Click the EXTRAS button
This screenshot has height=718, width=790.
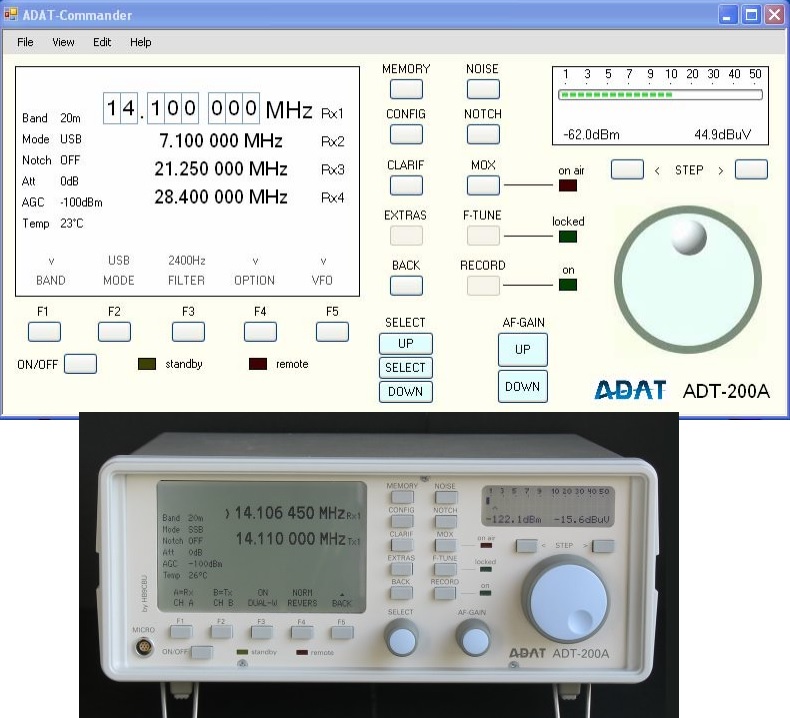(x=406, y=235)
